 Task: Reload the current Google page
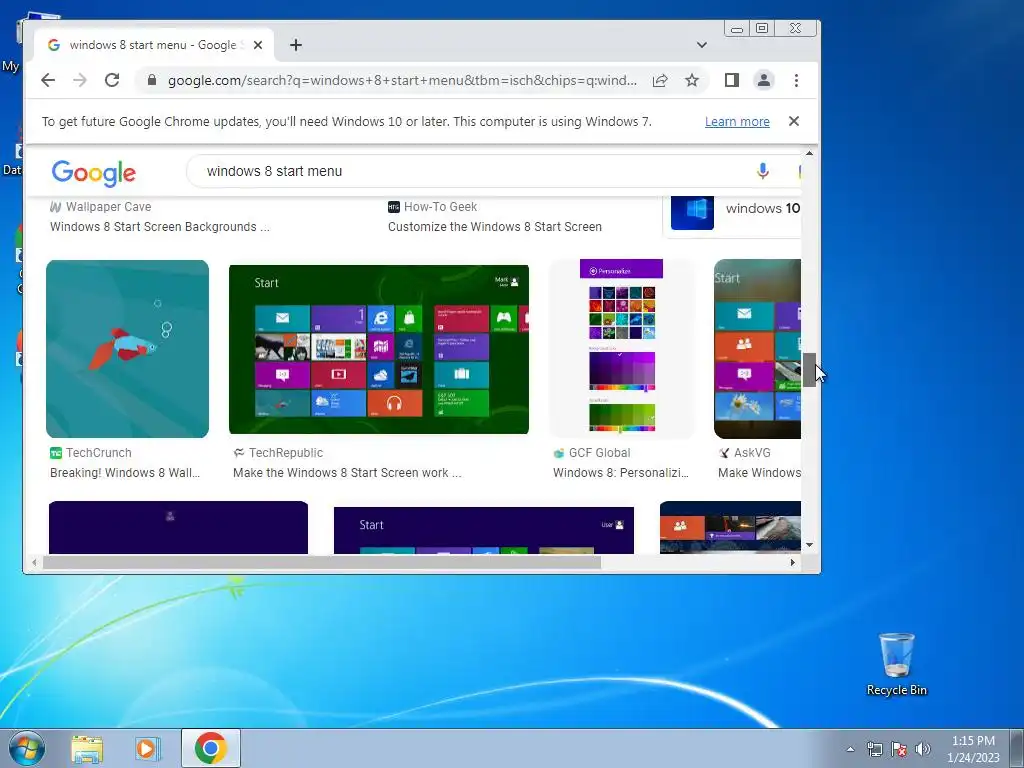point(112,80)
